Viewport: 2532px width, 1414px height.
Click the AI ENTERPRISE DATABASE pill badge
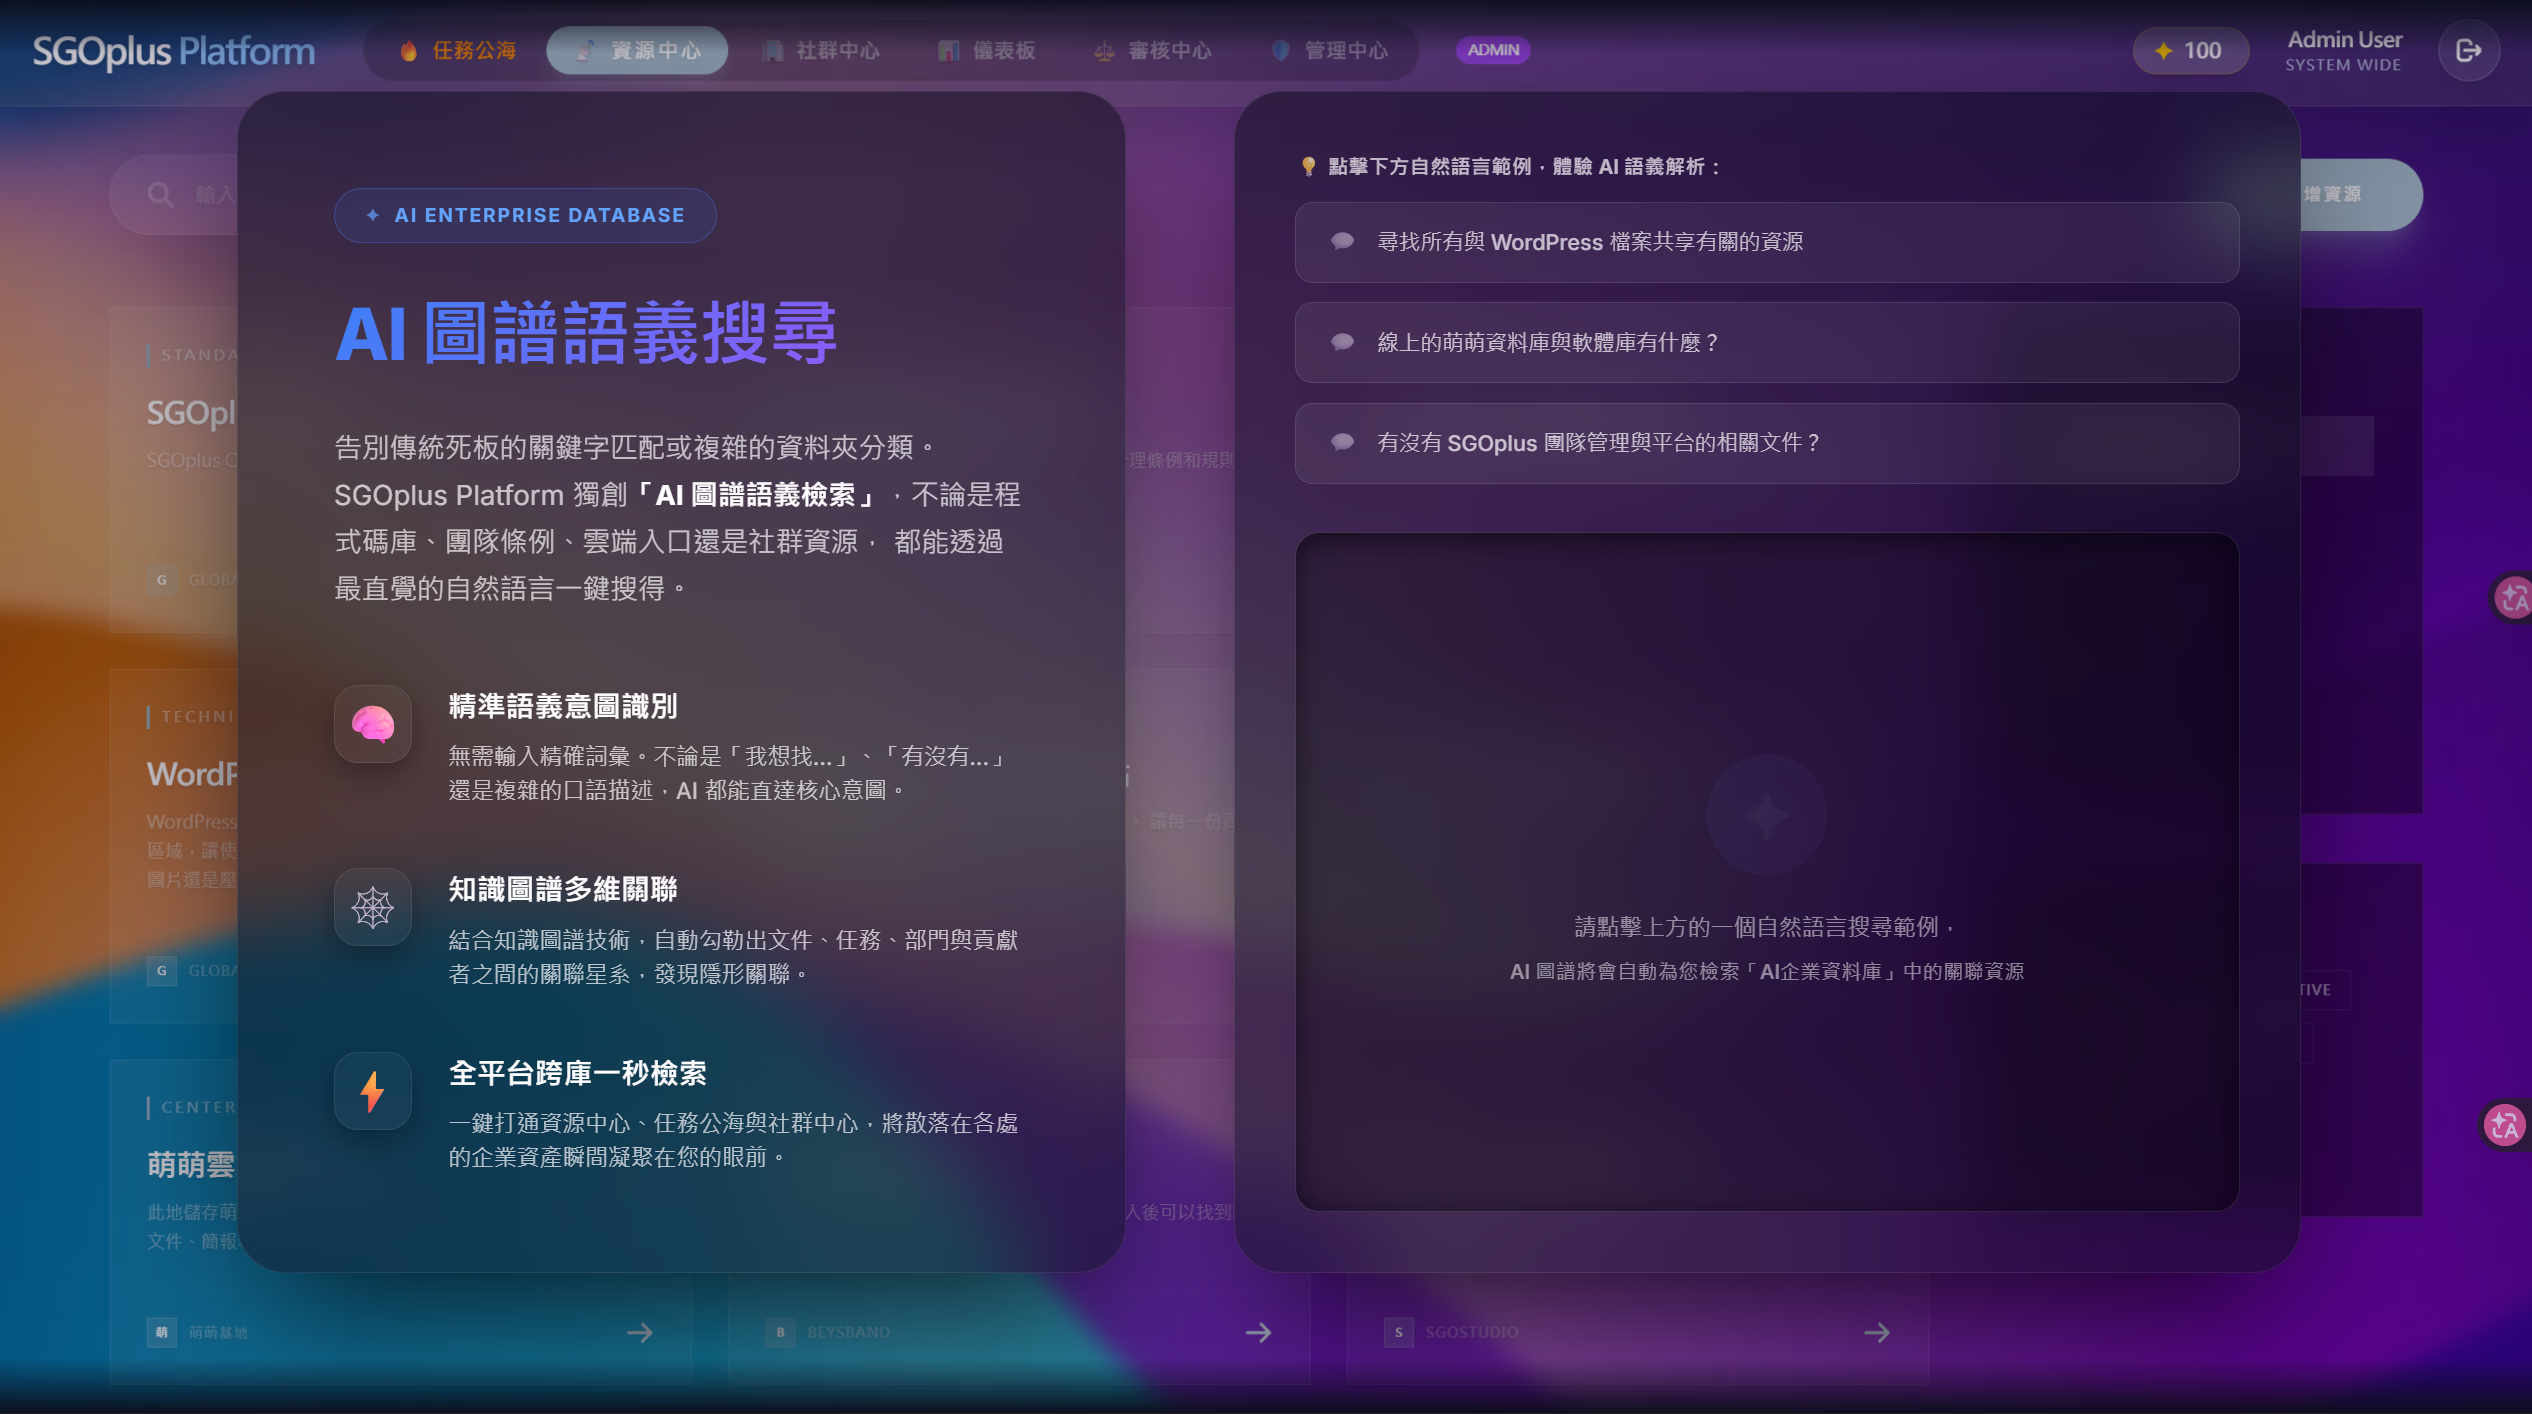click(525, 215)
